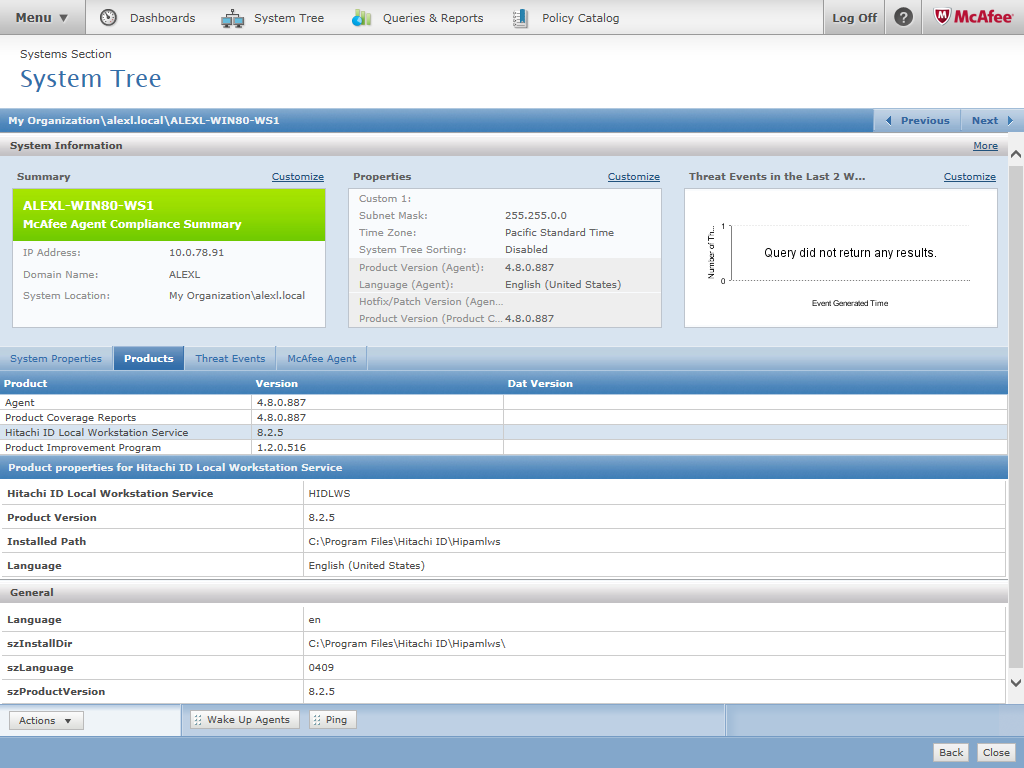1024x768 pixels.
Task: Click the McAfee shield logo
Action: 942,17
